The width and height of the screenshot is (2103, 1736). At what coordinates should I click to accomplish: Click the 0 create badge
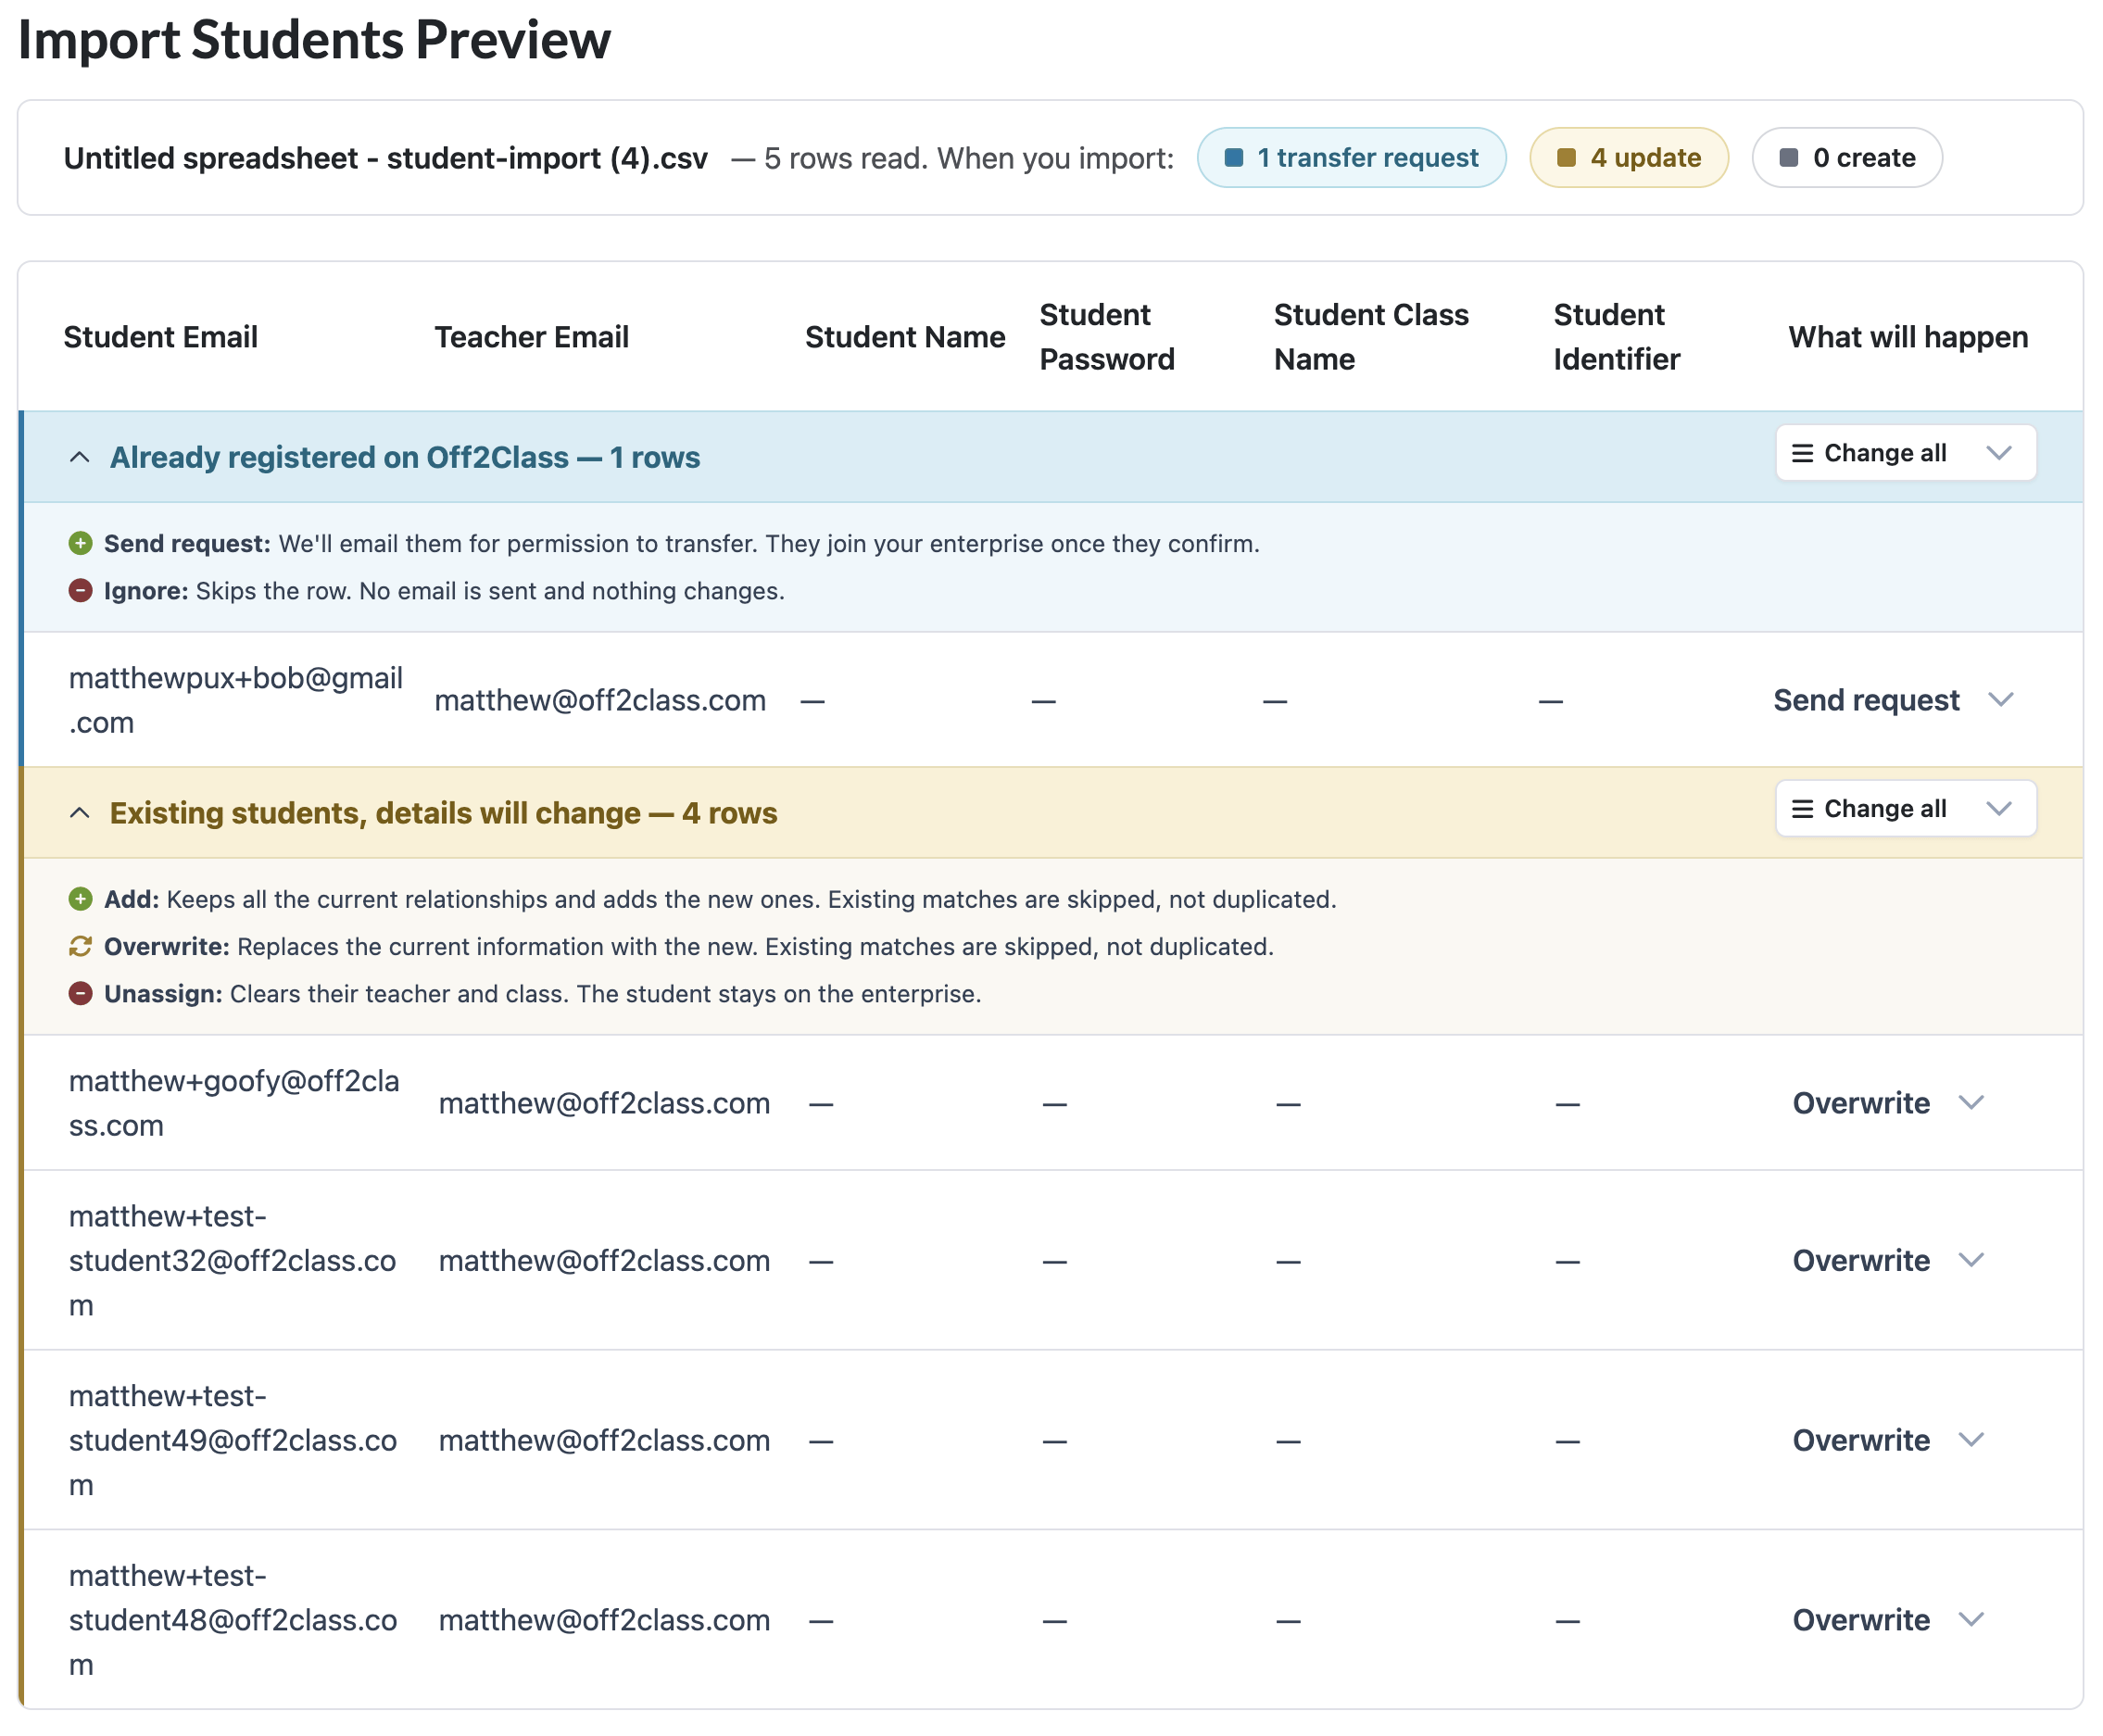point(1846,158)
